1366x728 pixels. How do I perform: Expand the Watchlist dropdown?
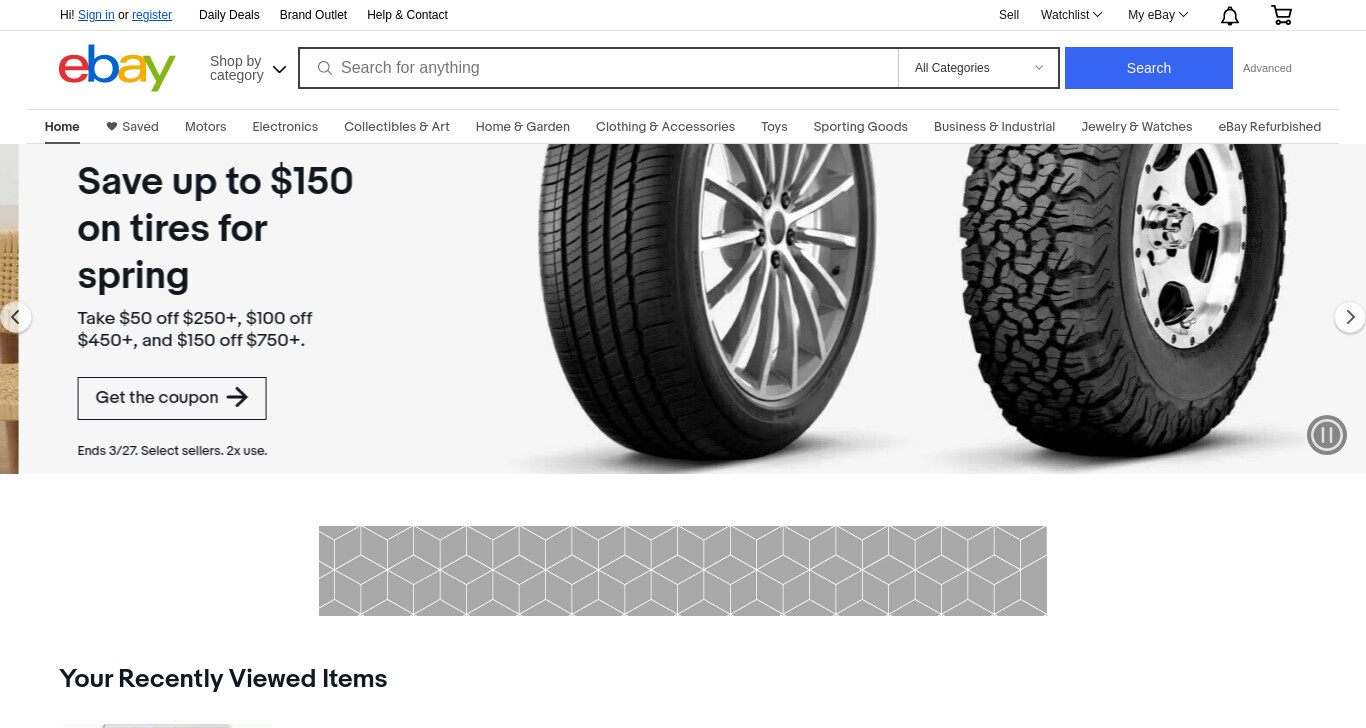[1071, 15]
